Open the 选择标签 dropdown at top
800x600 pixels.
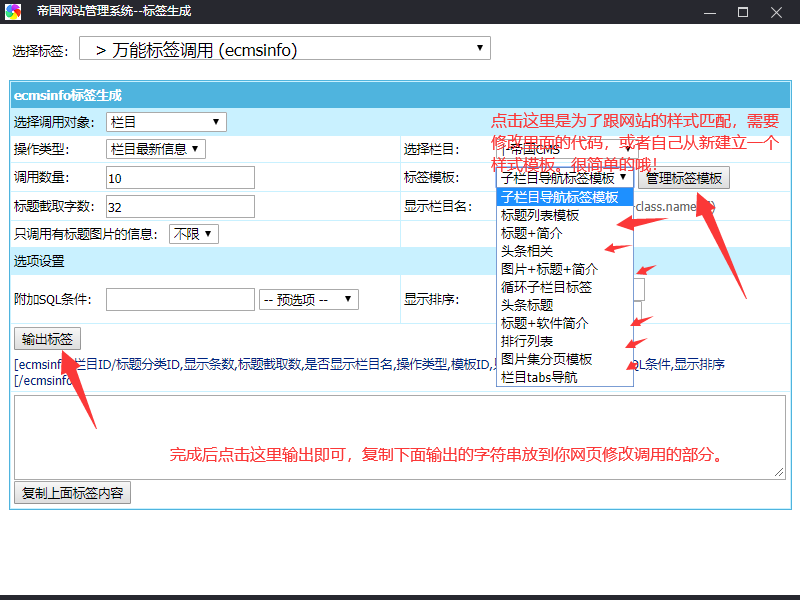coord(285,49)
